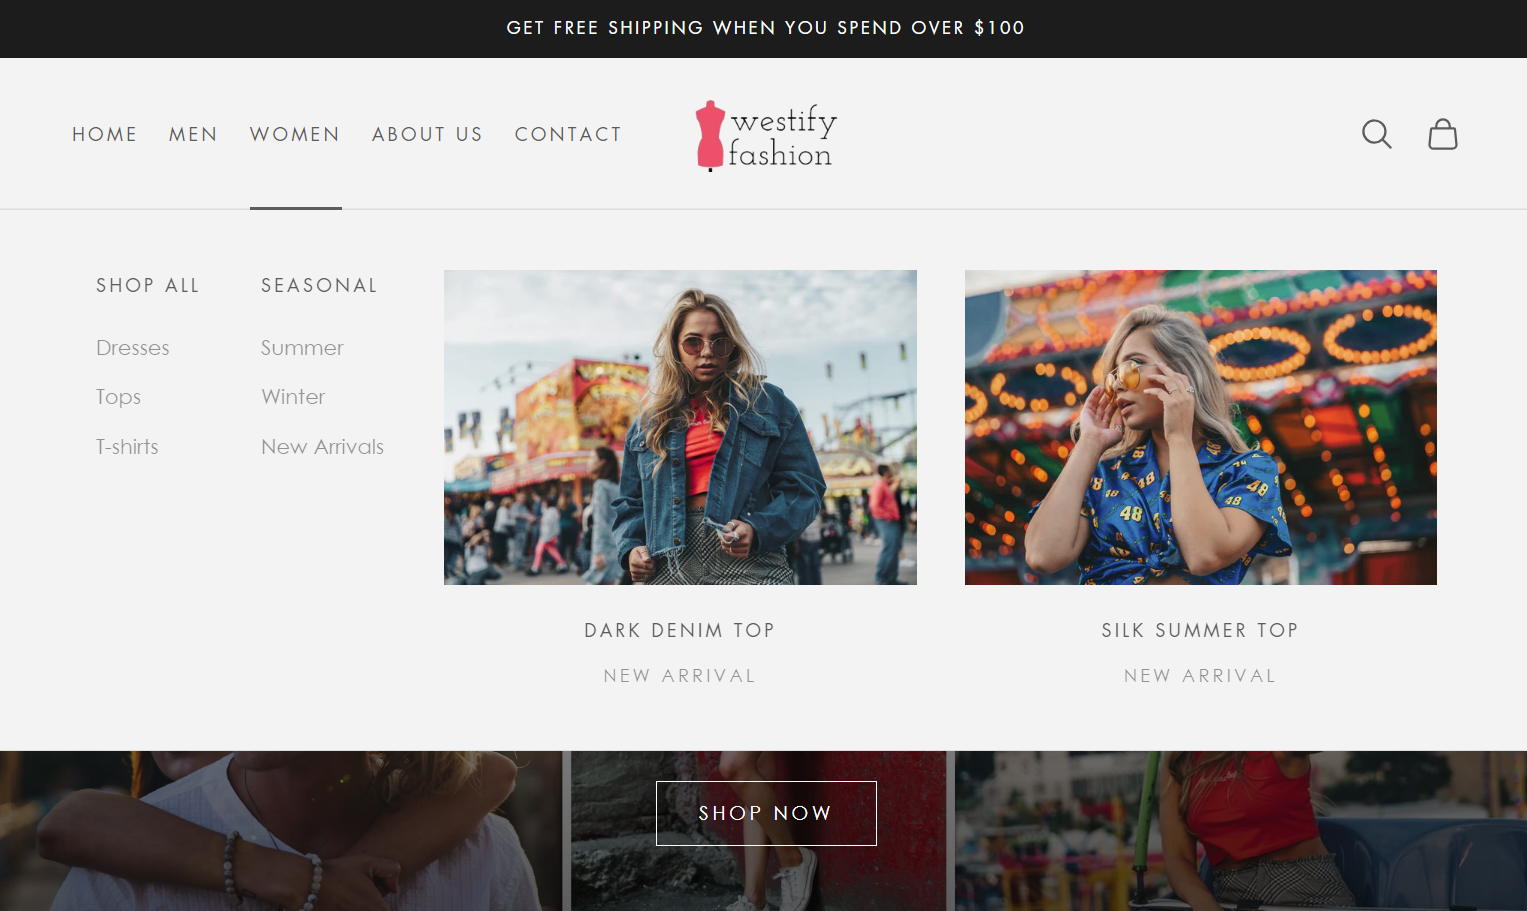1527x911 pixels.
Task: Select the Shop All heading link
Action: pos(148,286)
